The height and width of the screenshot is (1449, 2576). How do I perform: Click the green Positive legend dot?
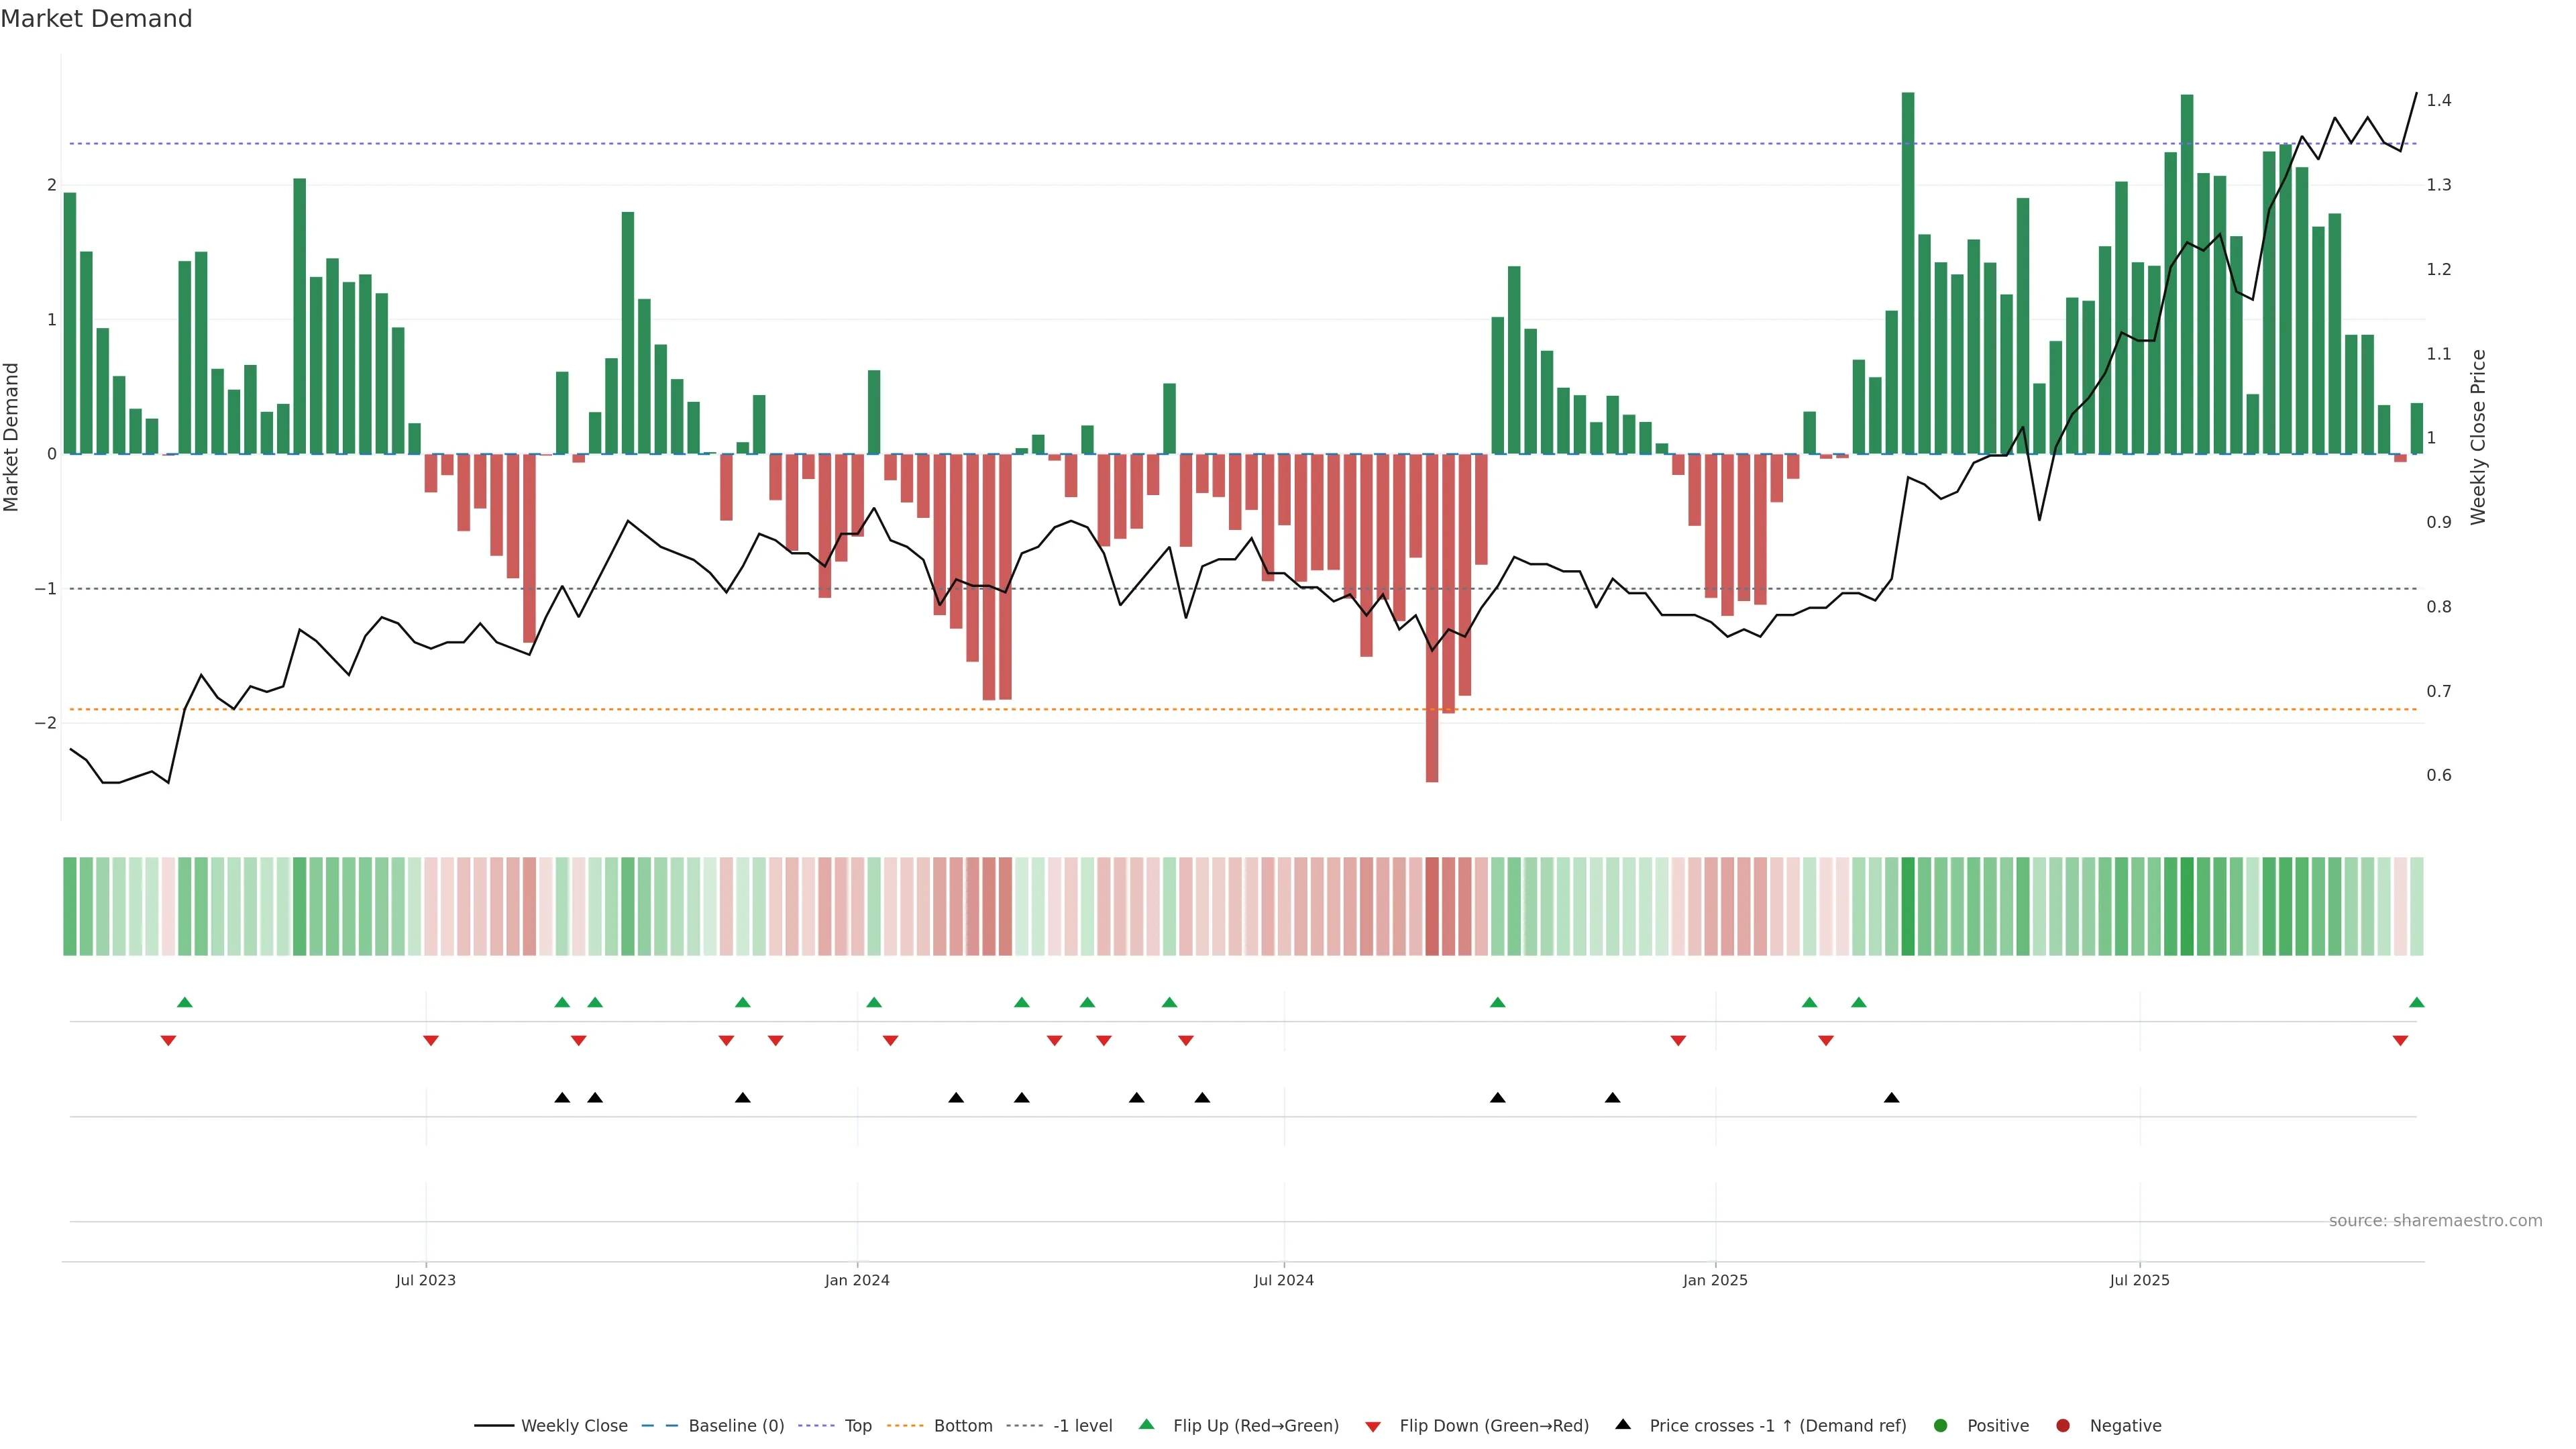click(1941, 1426)
